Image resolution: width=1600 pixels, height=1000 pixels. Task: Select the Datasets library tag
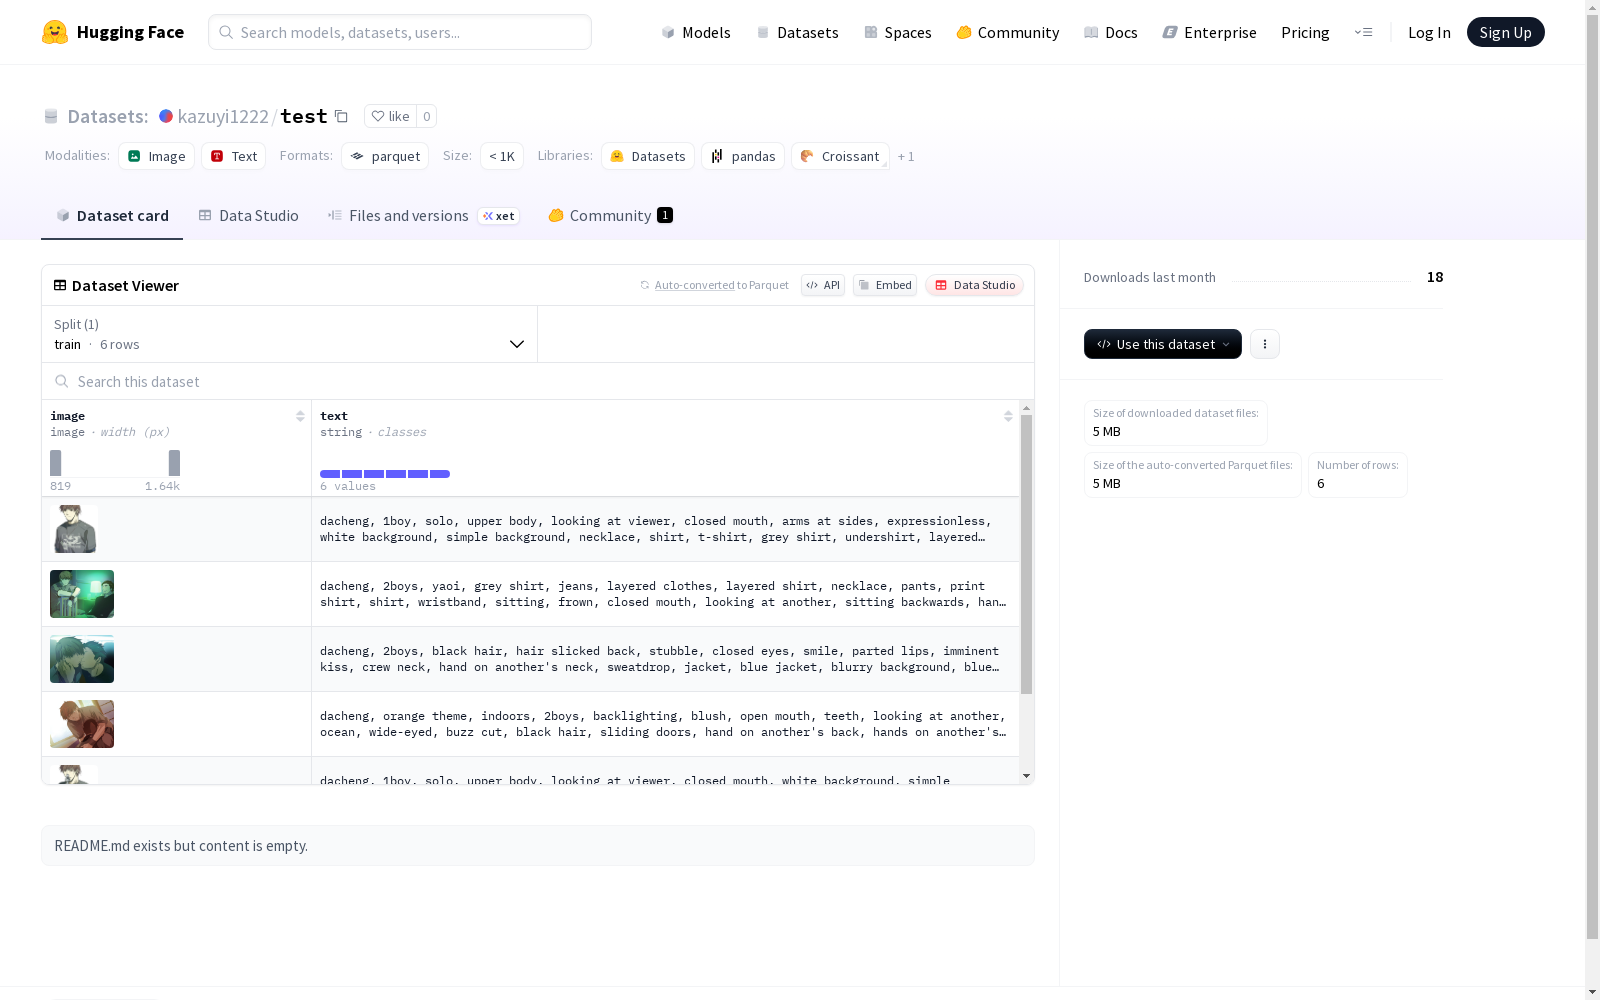[x=648, y=156]
